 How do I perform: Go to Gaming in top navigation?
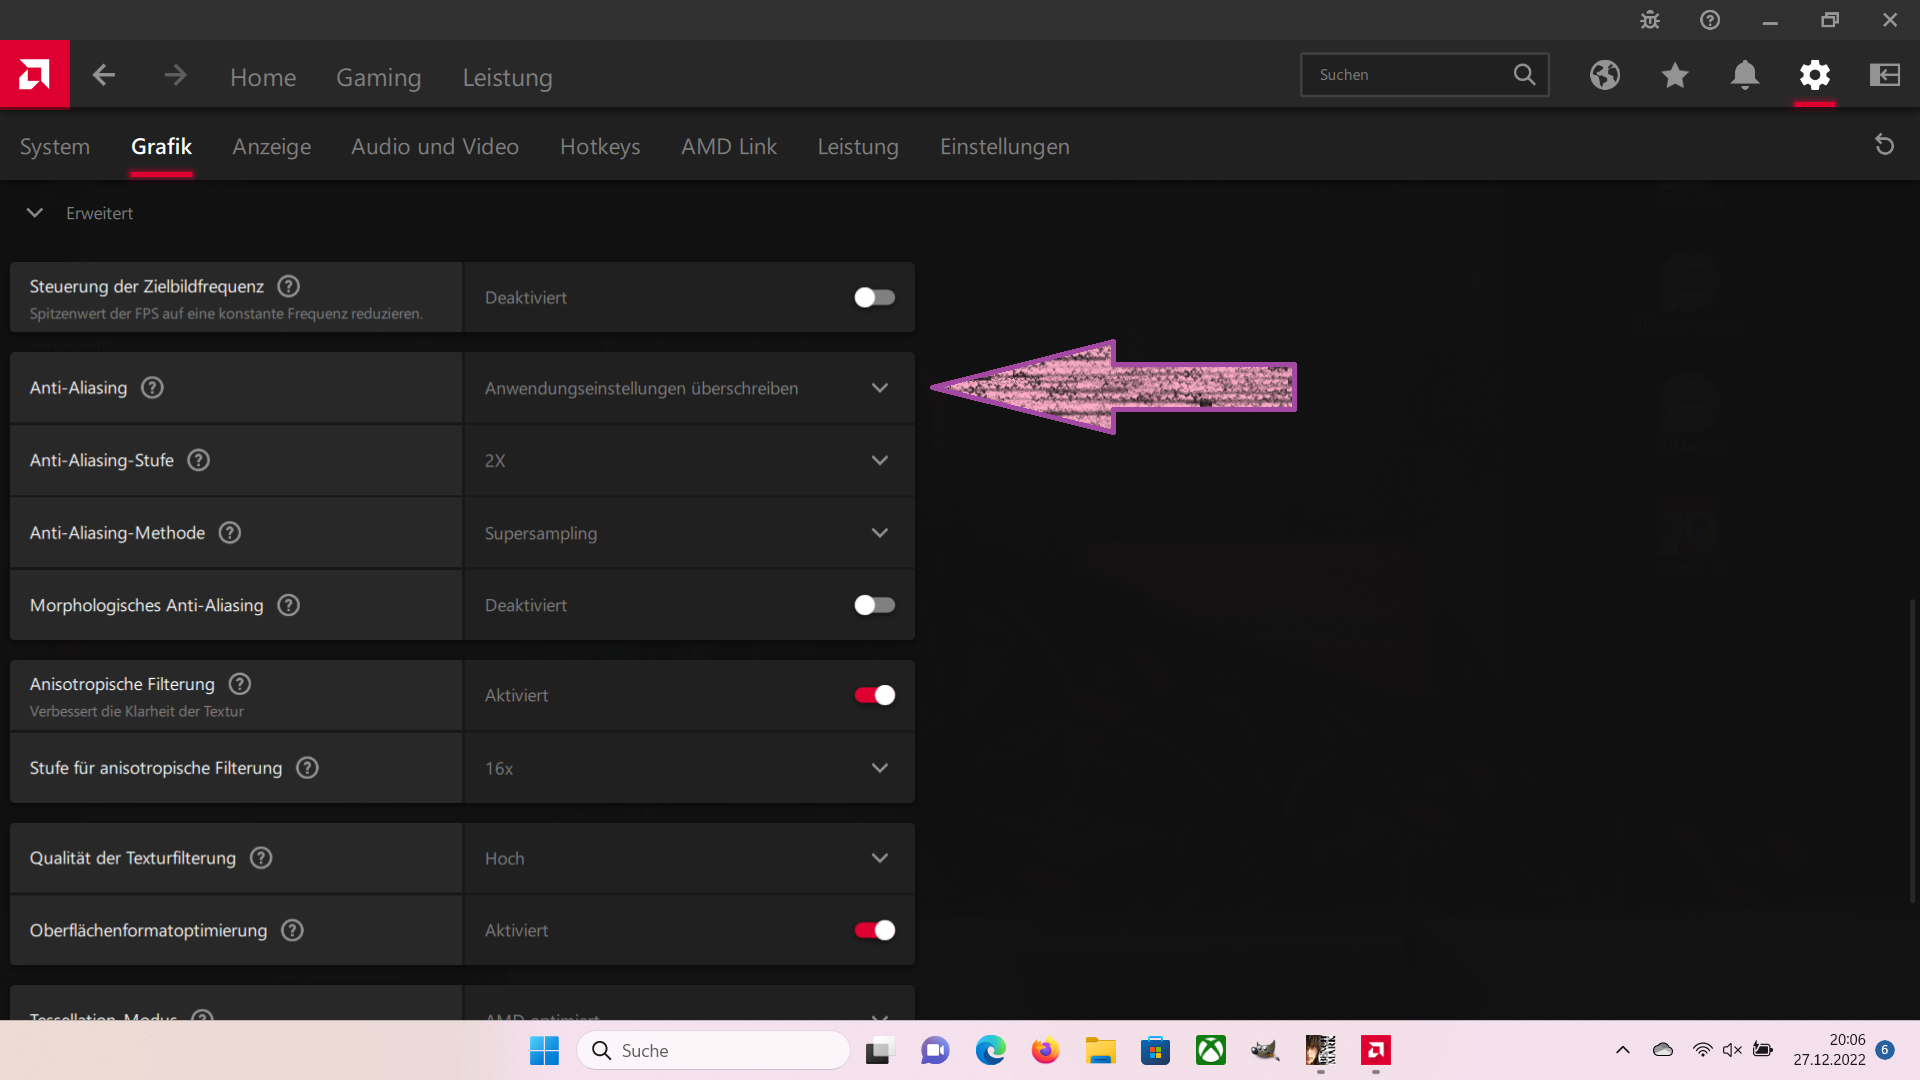coord(378,77)
